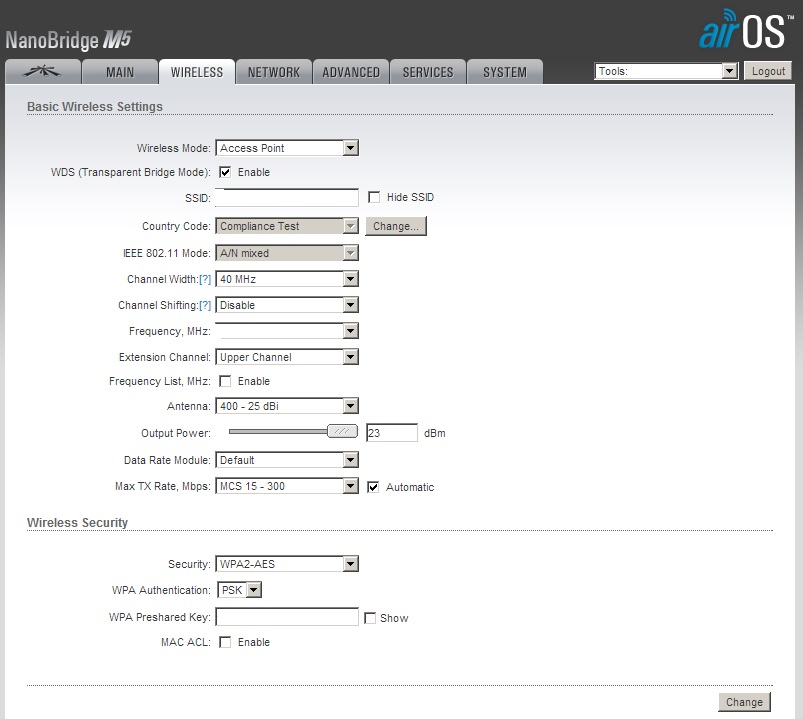The width and height of the screenshot is (803, 719).
Task: Open the Data Rate Module dropdown
Action: coord(287,460)
